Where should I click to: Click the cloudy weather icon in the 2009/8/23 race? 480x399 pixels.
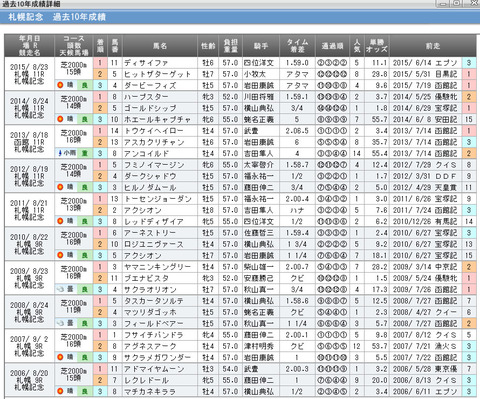(x=60, y=289)
